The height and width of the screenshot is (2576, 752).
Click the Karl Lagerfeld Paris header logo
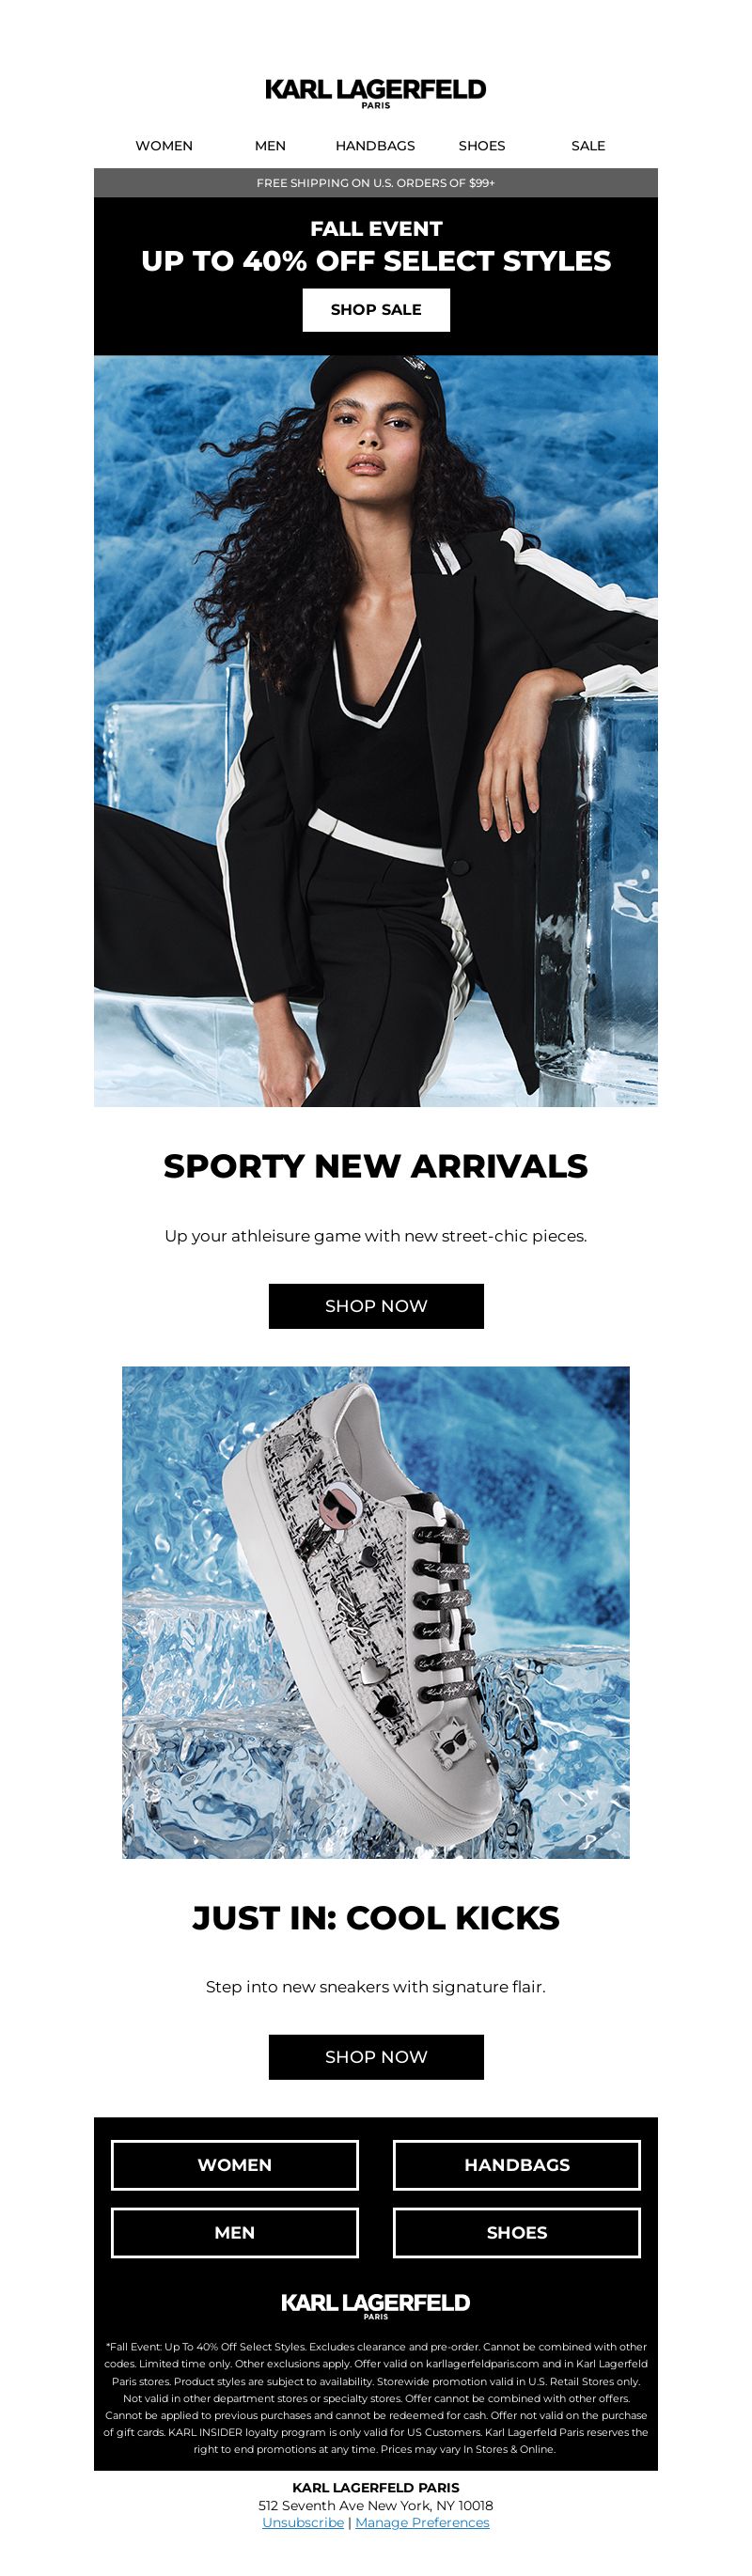376,93
